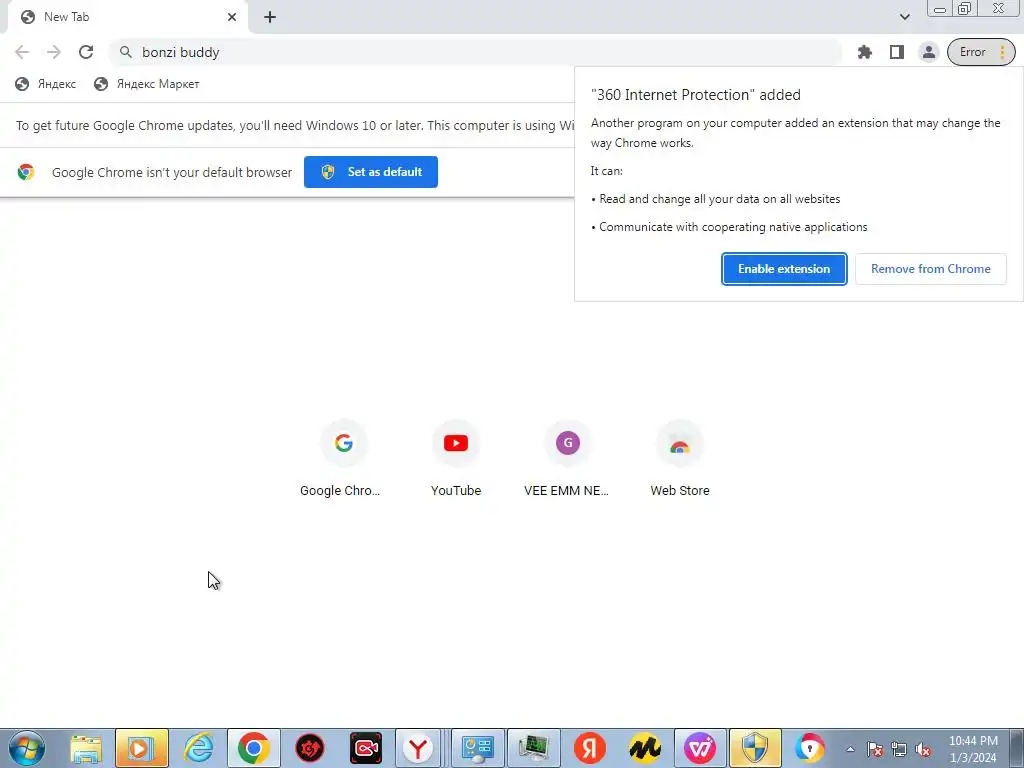Show hidden system tray icons
The width and height of the screenshot is (1024, 768).
(x=850, y=750)
